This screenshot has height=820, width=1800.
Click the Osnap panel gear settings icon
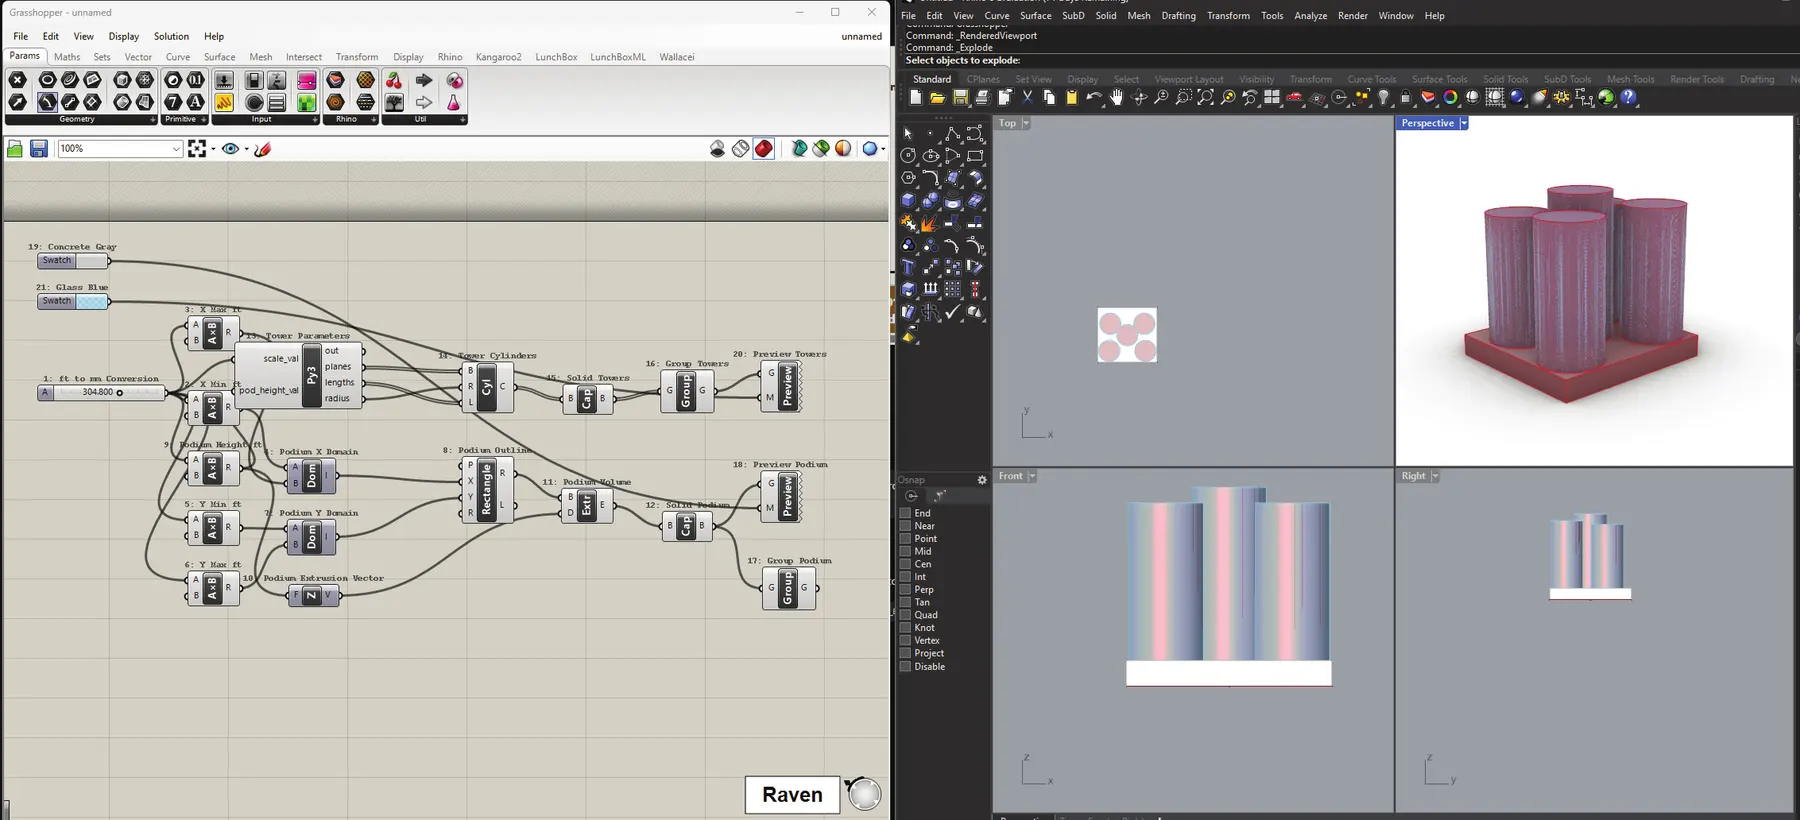[x=982, y=480]
